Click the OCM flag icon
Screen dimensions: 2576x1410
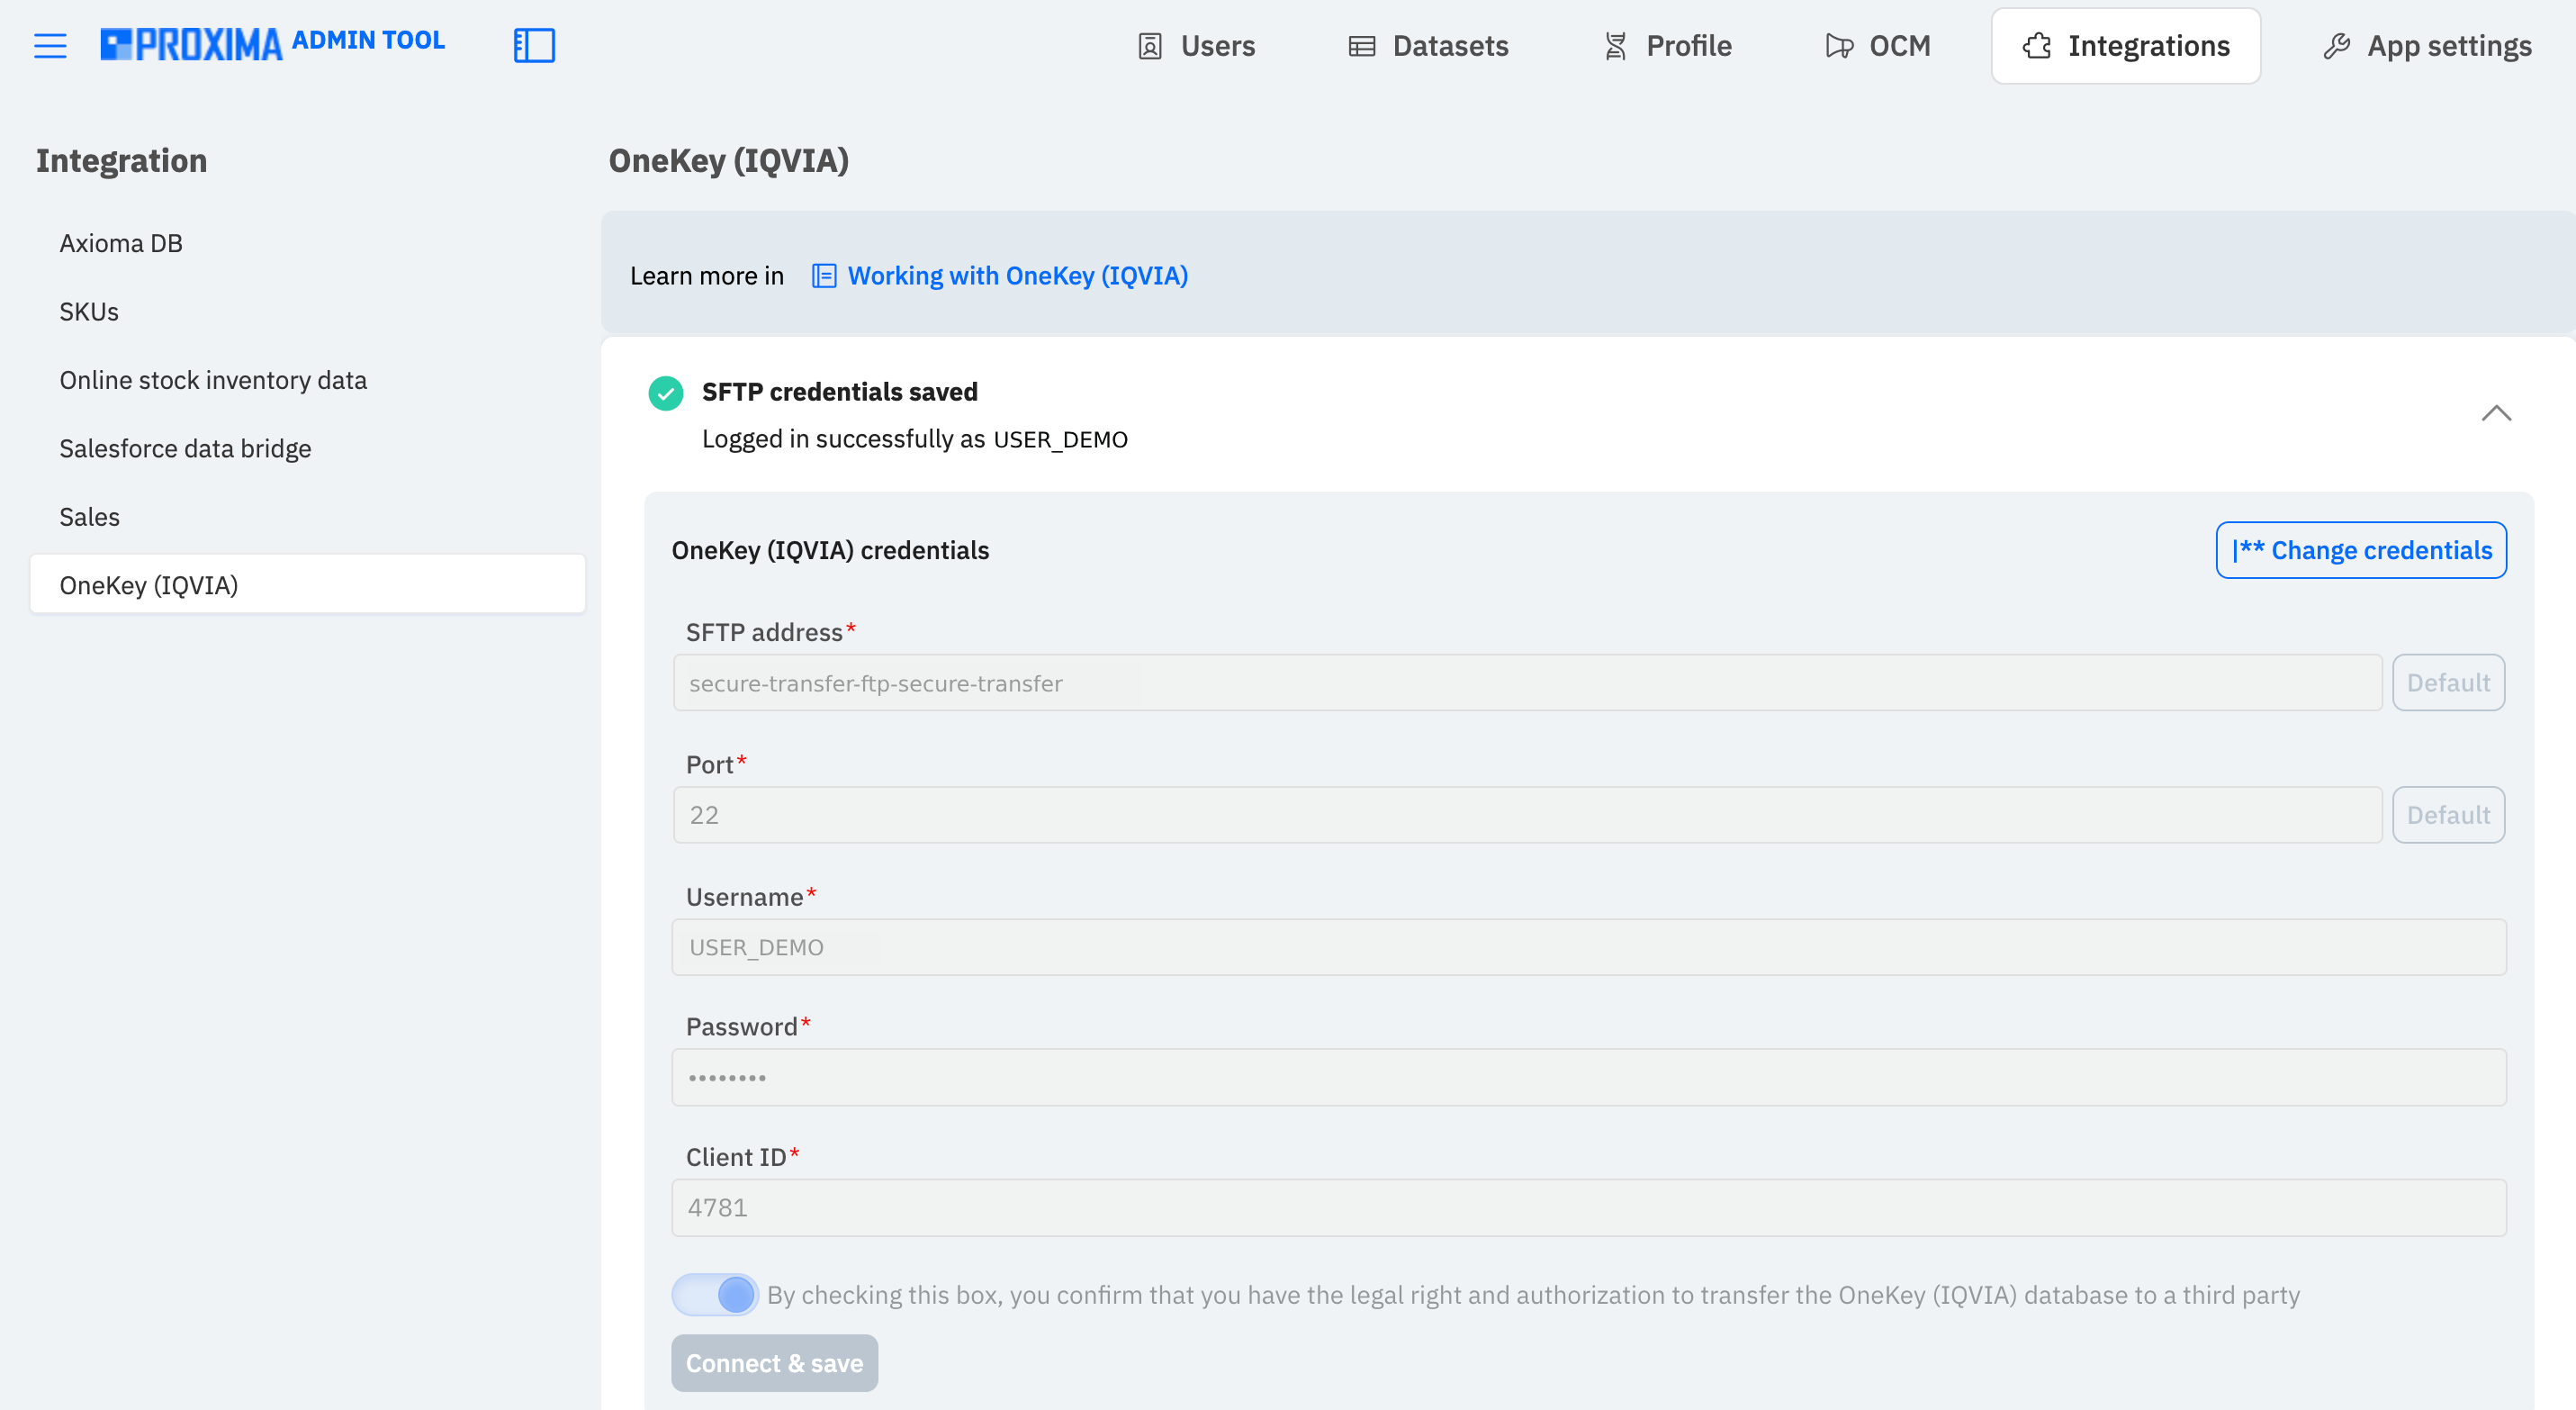point(1838,46)
